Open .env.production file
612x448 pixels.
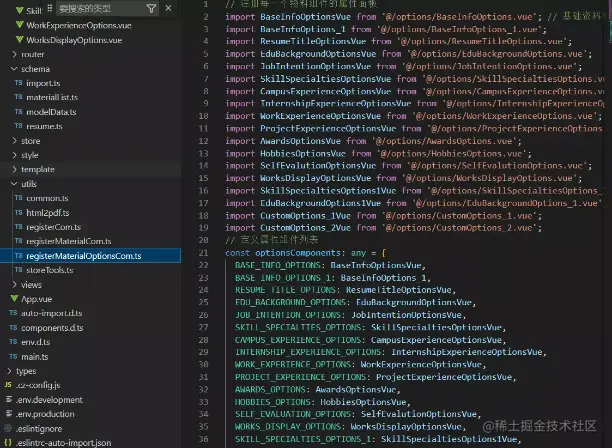click(x=45, y=414)
